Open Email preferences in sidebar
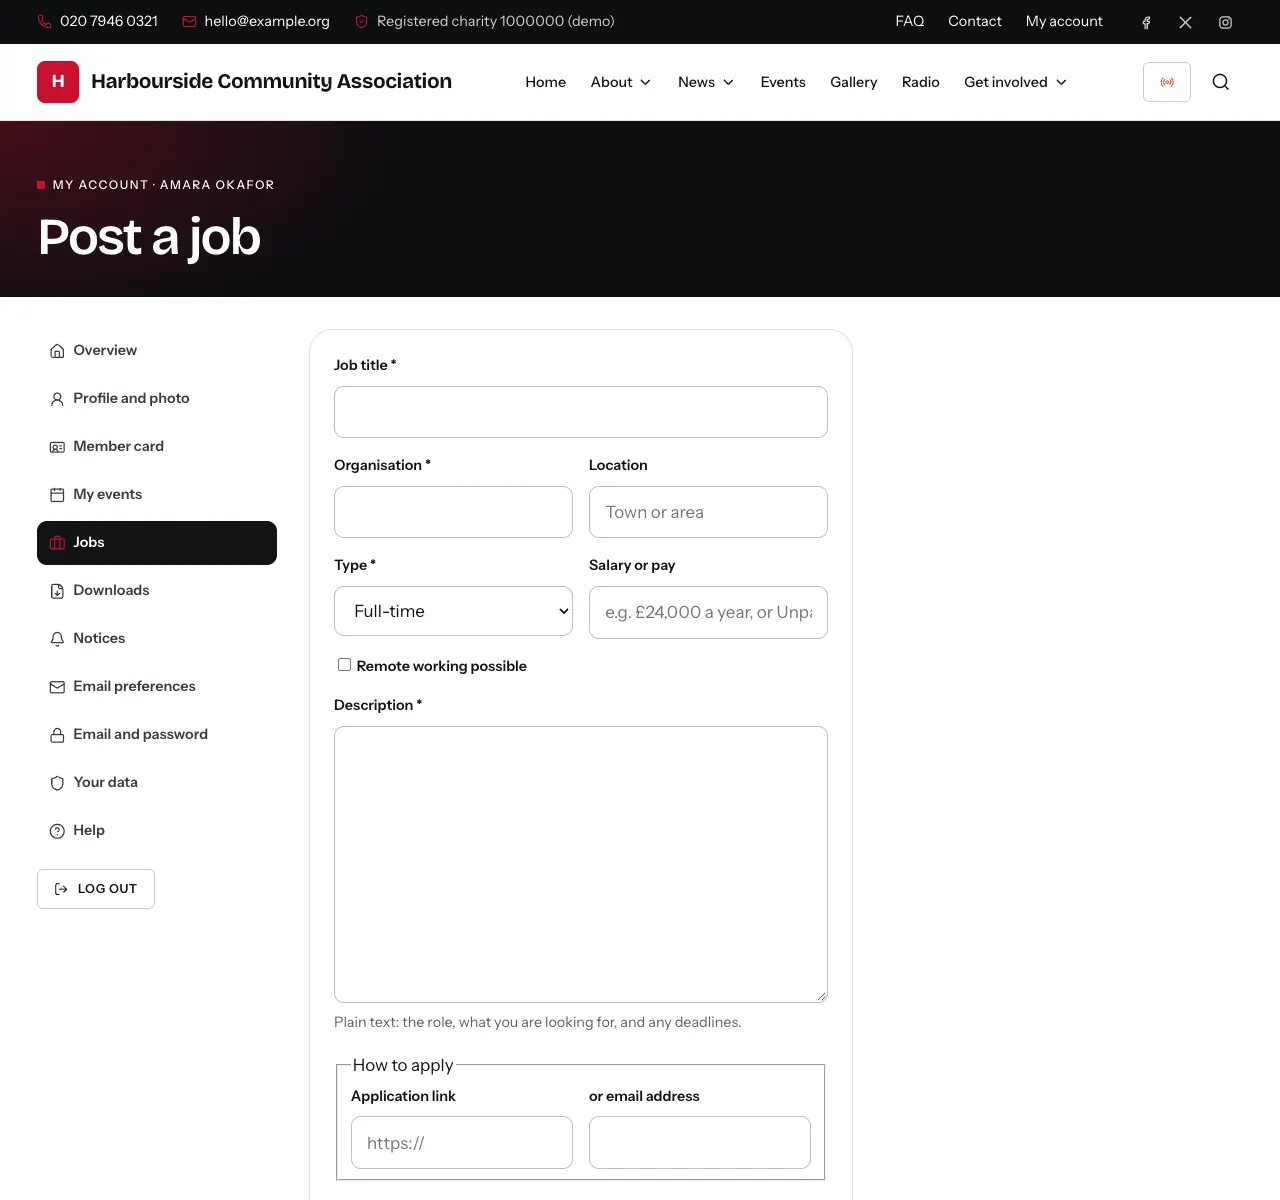 (157, 687)
